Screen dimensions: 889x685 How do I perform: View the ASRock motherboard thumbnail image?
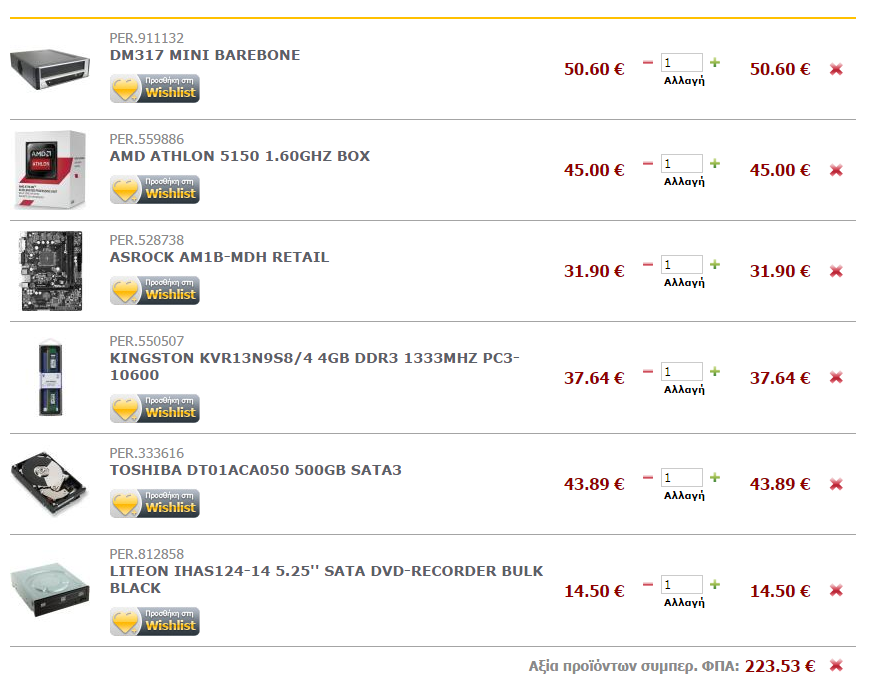click(51, 270)
